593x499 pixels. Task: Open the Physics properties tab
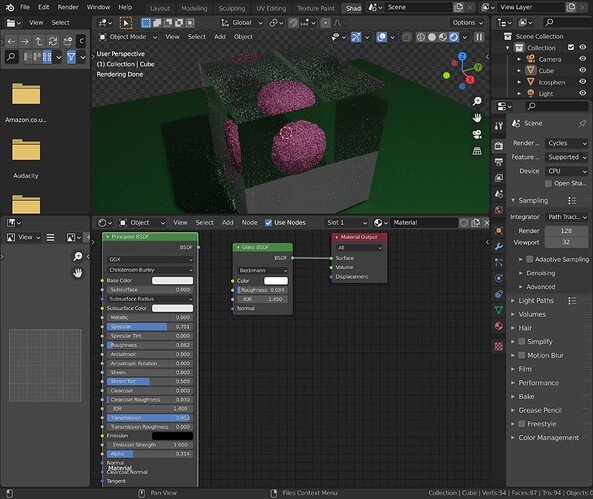click(499, 278)
